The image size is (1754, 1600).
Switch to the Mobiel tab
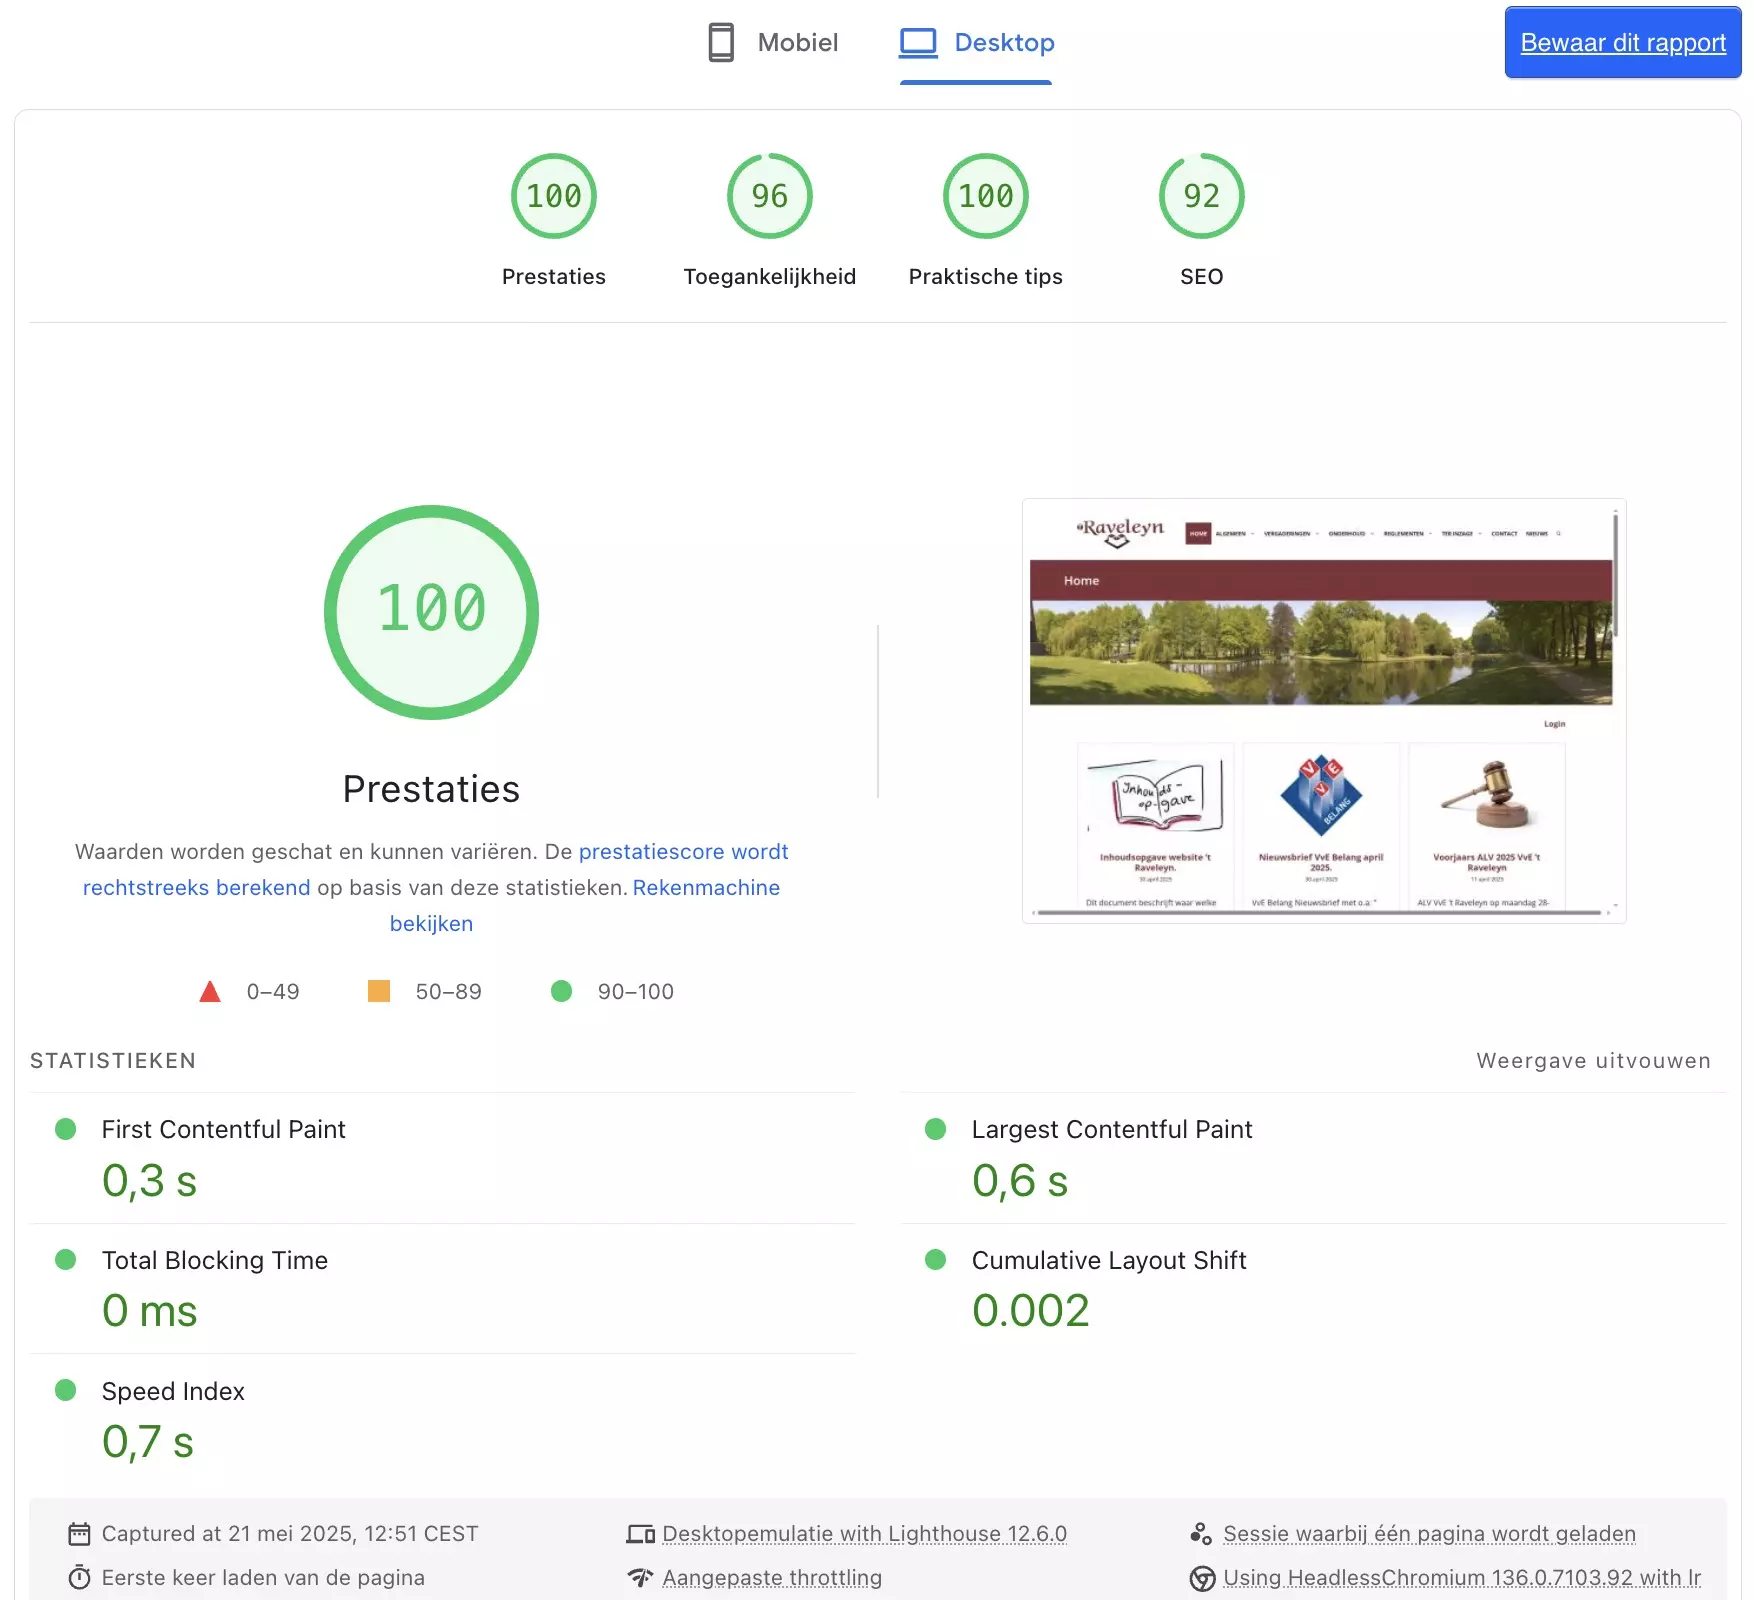(773, 42)
